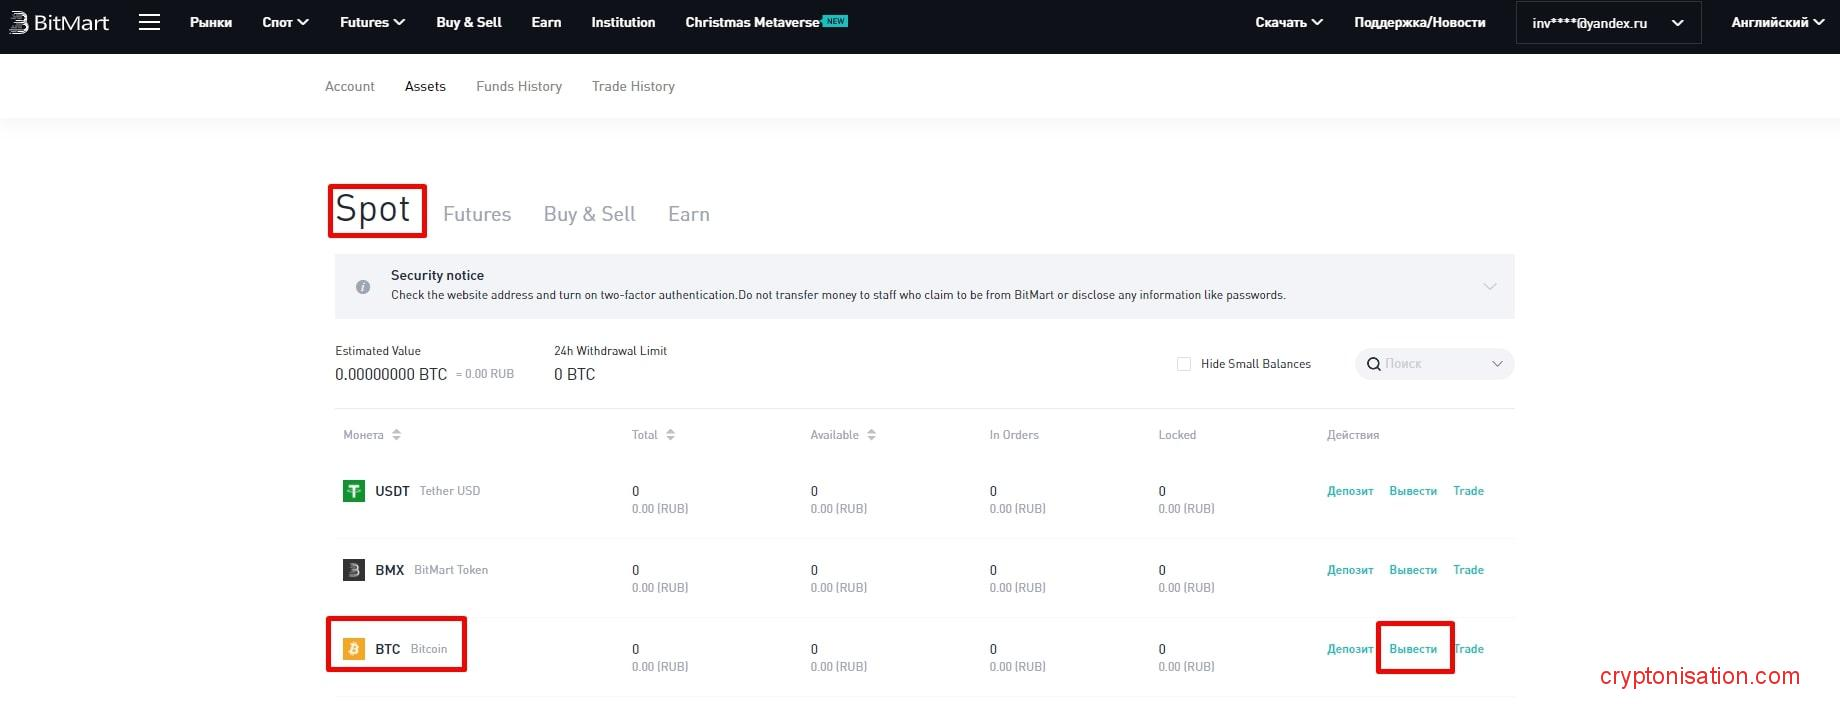Viewport: 1840px width, 704px height.
Task: Click the USDT Tether coin icon
Action: [x=354, y=491]
